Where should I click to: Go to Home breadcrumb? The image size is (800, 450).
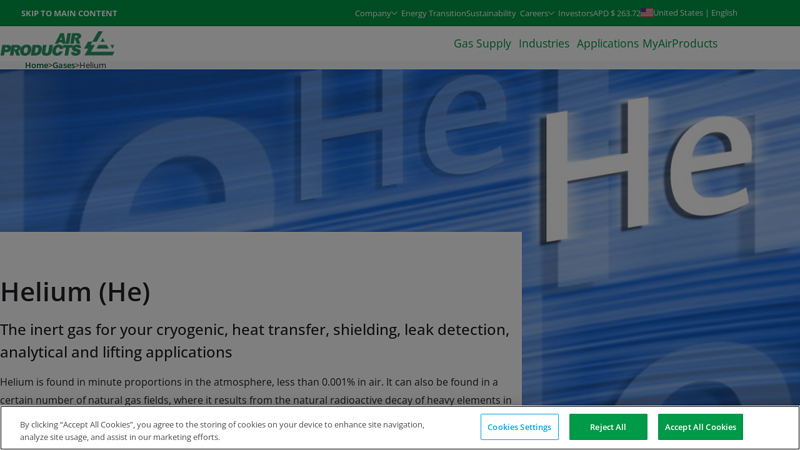click(x=36, y=65)
